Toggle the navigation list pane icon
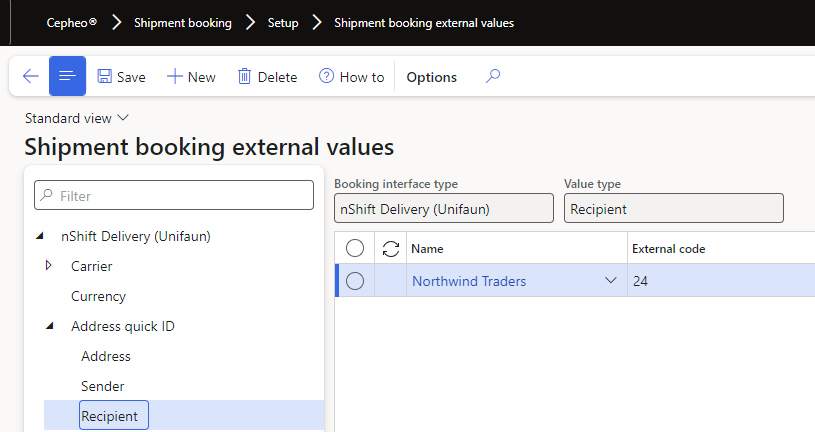 pos(67,76)
